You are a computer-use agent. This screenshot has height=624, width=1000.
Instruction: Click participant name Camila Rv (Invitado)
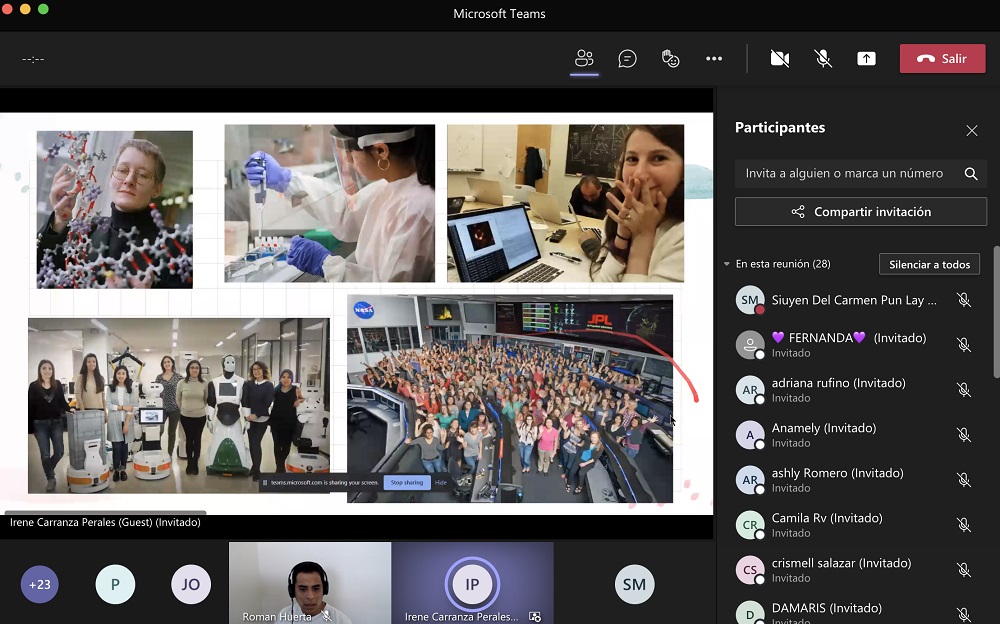[x=827, y=518]
